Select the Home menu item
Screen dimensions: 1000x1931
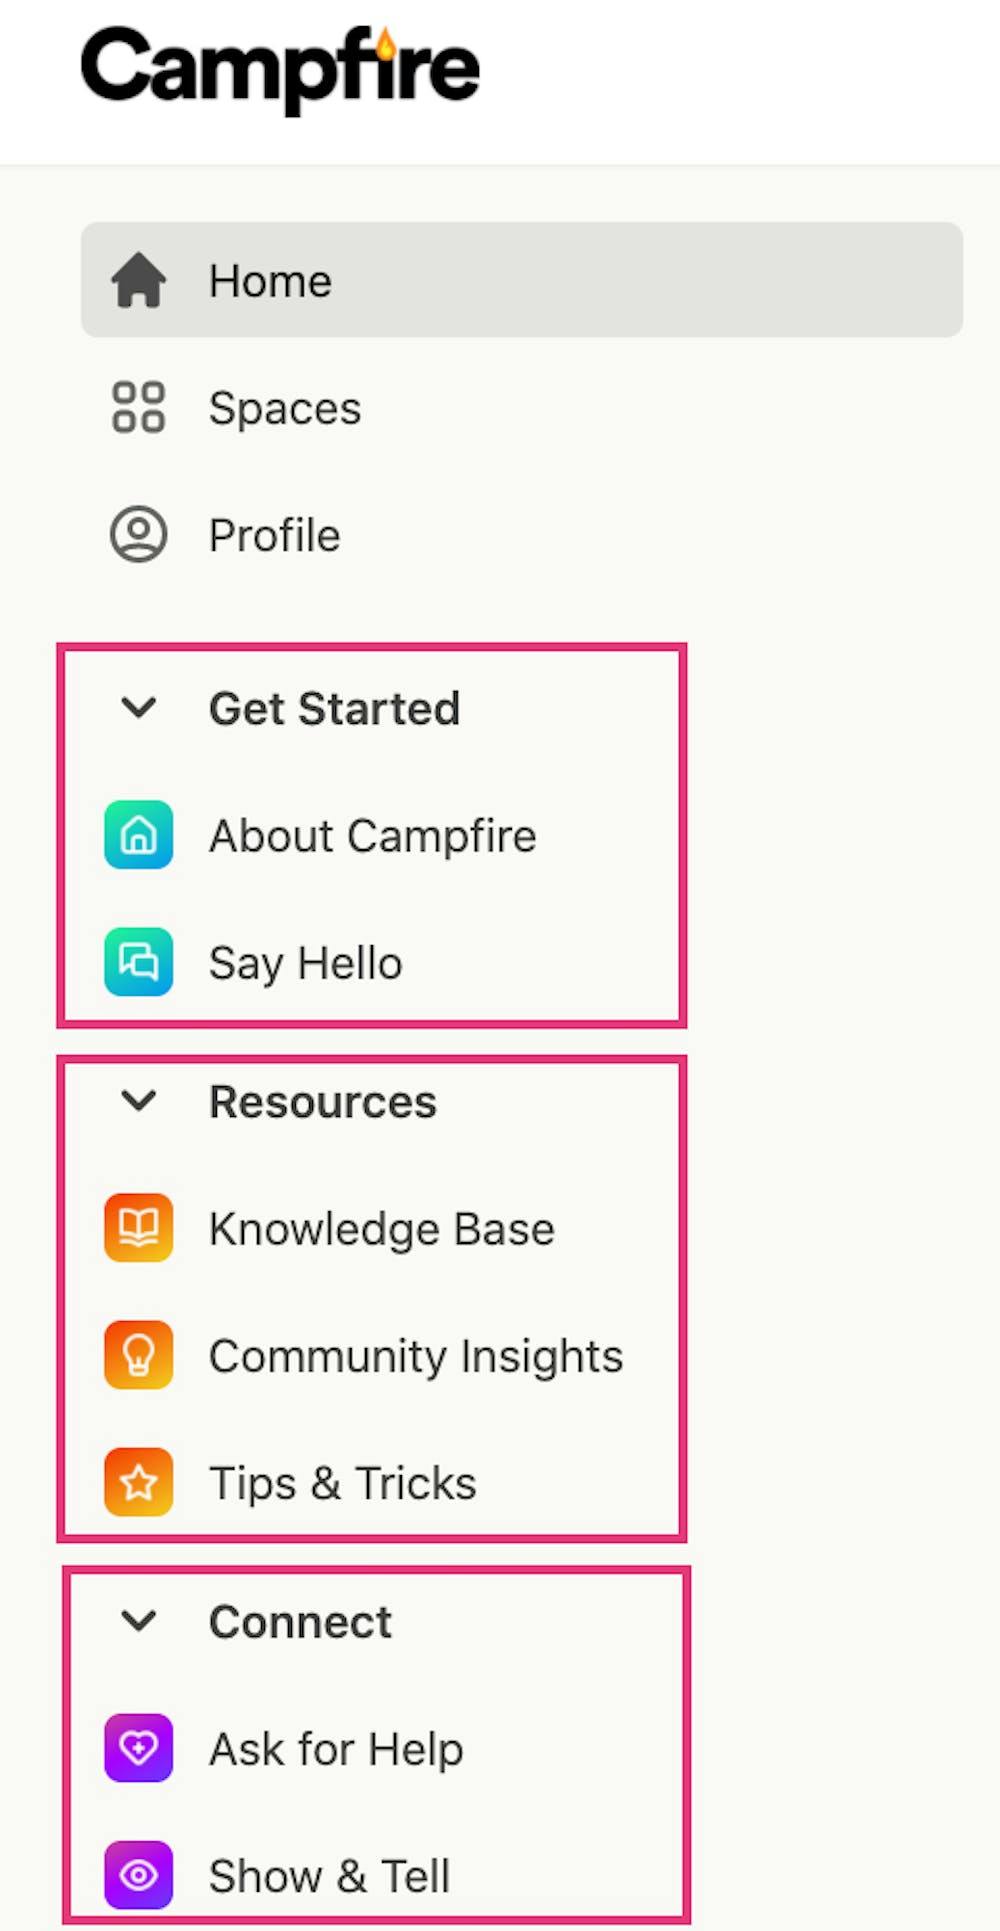pyautogui.click(x=270, y=281)
